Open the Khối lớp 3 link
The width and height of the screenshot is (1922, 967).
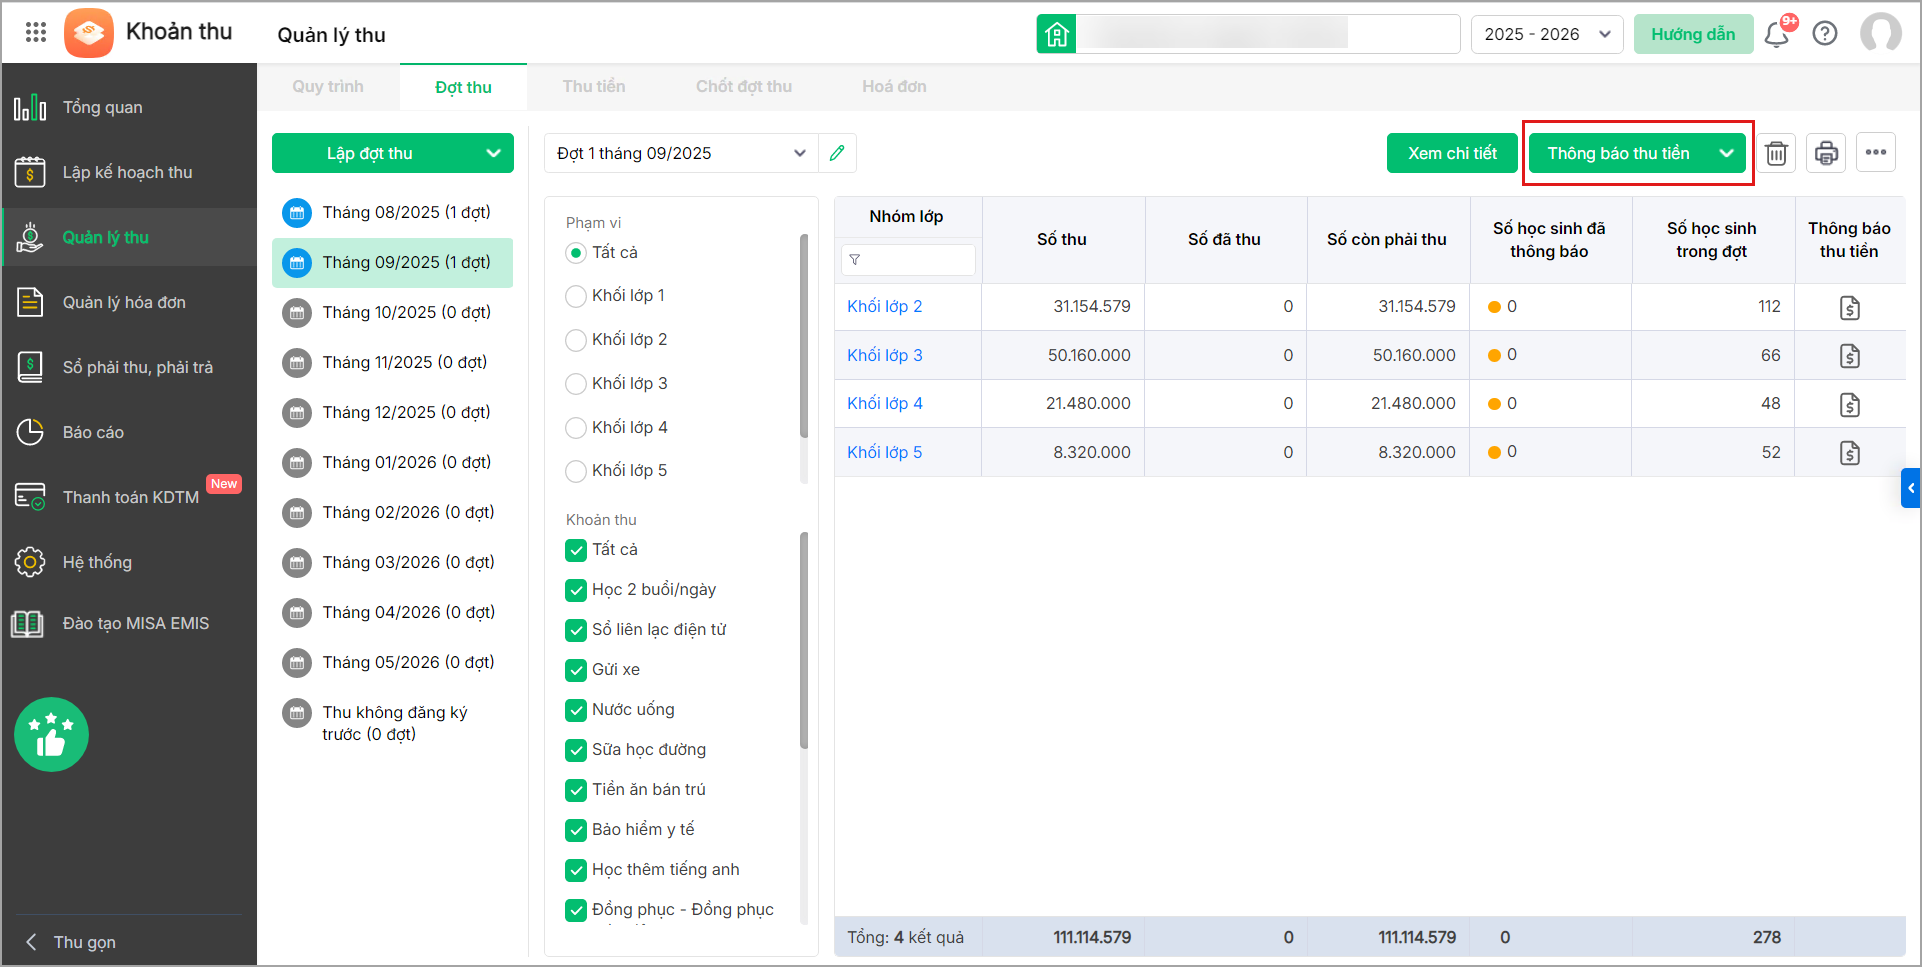point(884,355)
